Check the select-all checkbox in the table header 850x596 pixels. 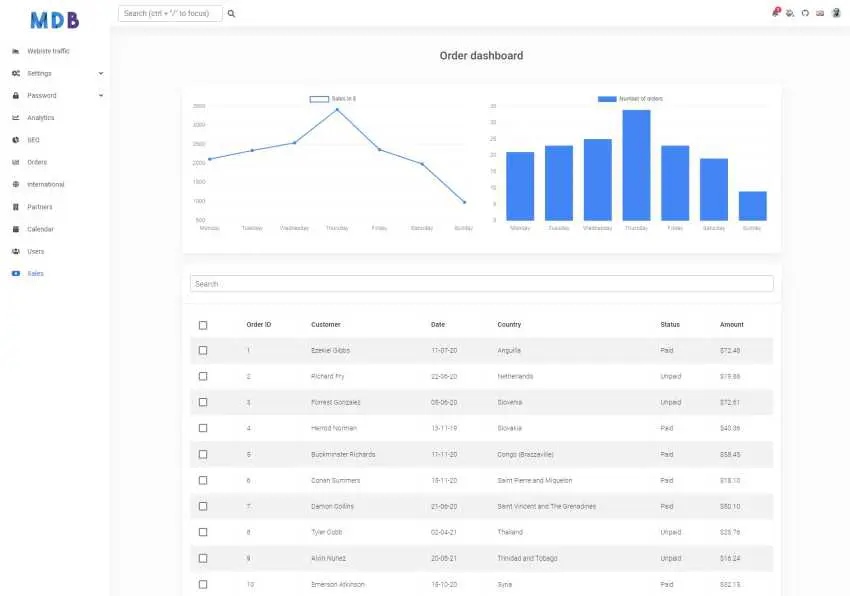pos(203,324)
